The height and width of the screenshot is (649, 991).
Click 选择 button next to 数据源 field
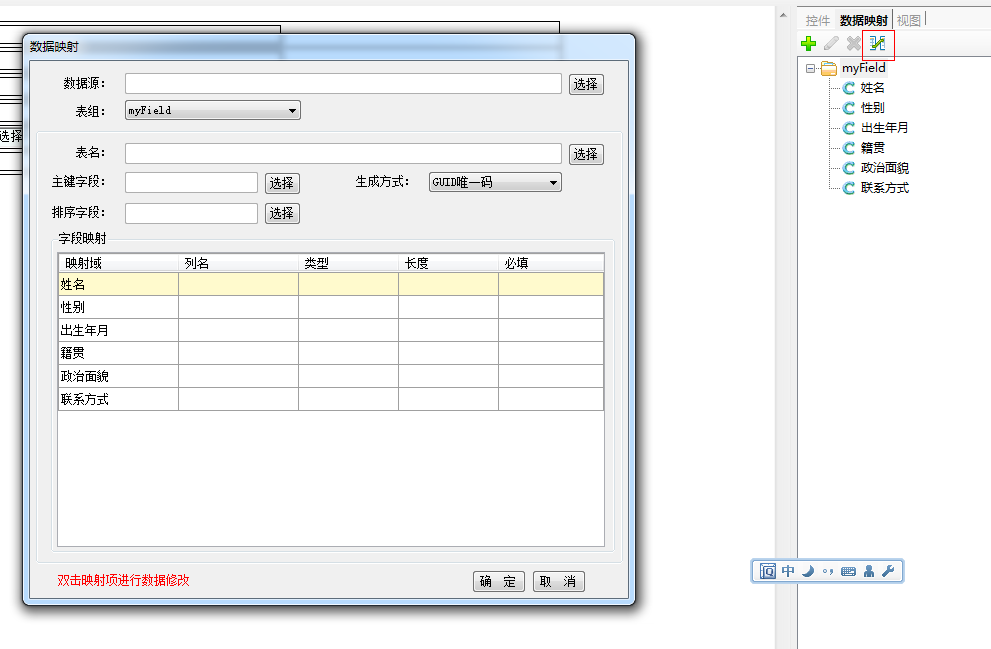(586, 84)
